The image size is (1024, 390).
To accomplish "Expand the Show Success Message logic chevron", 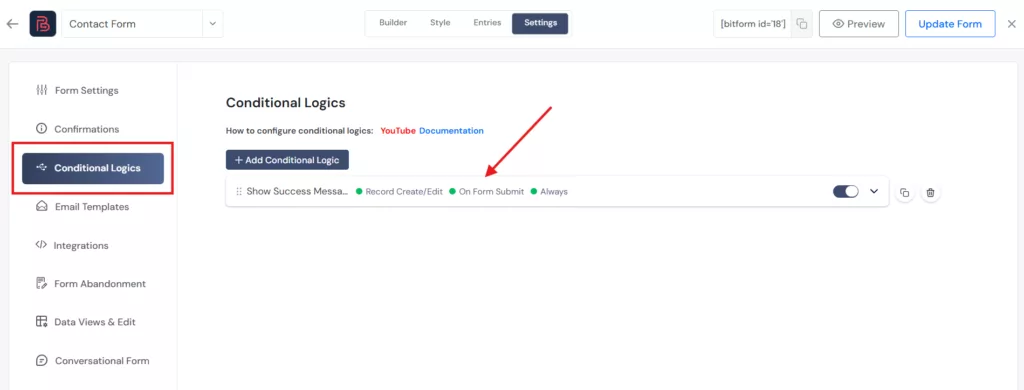I will pos(874,191).
